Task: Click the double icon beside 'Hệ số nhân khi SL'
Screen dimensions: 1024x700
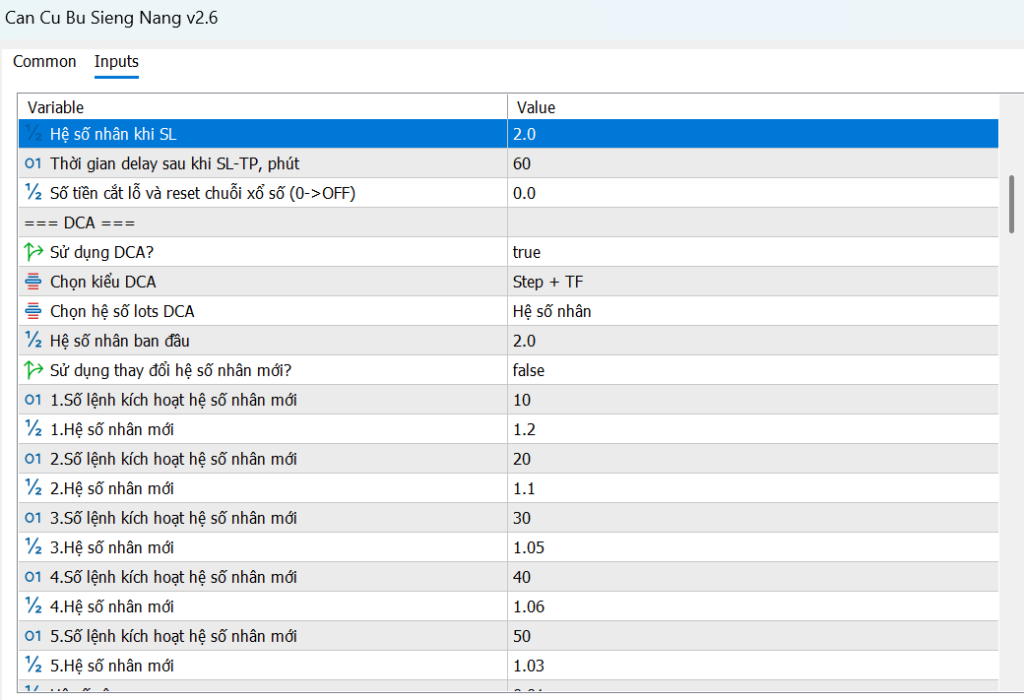Action: 33,134
